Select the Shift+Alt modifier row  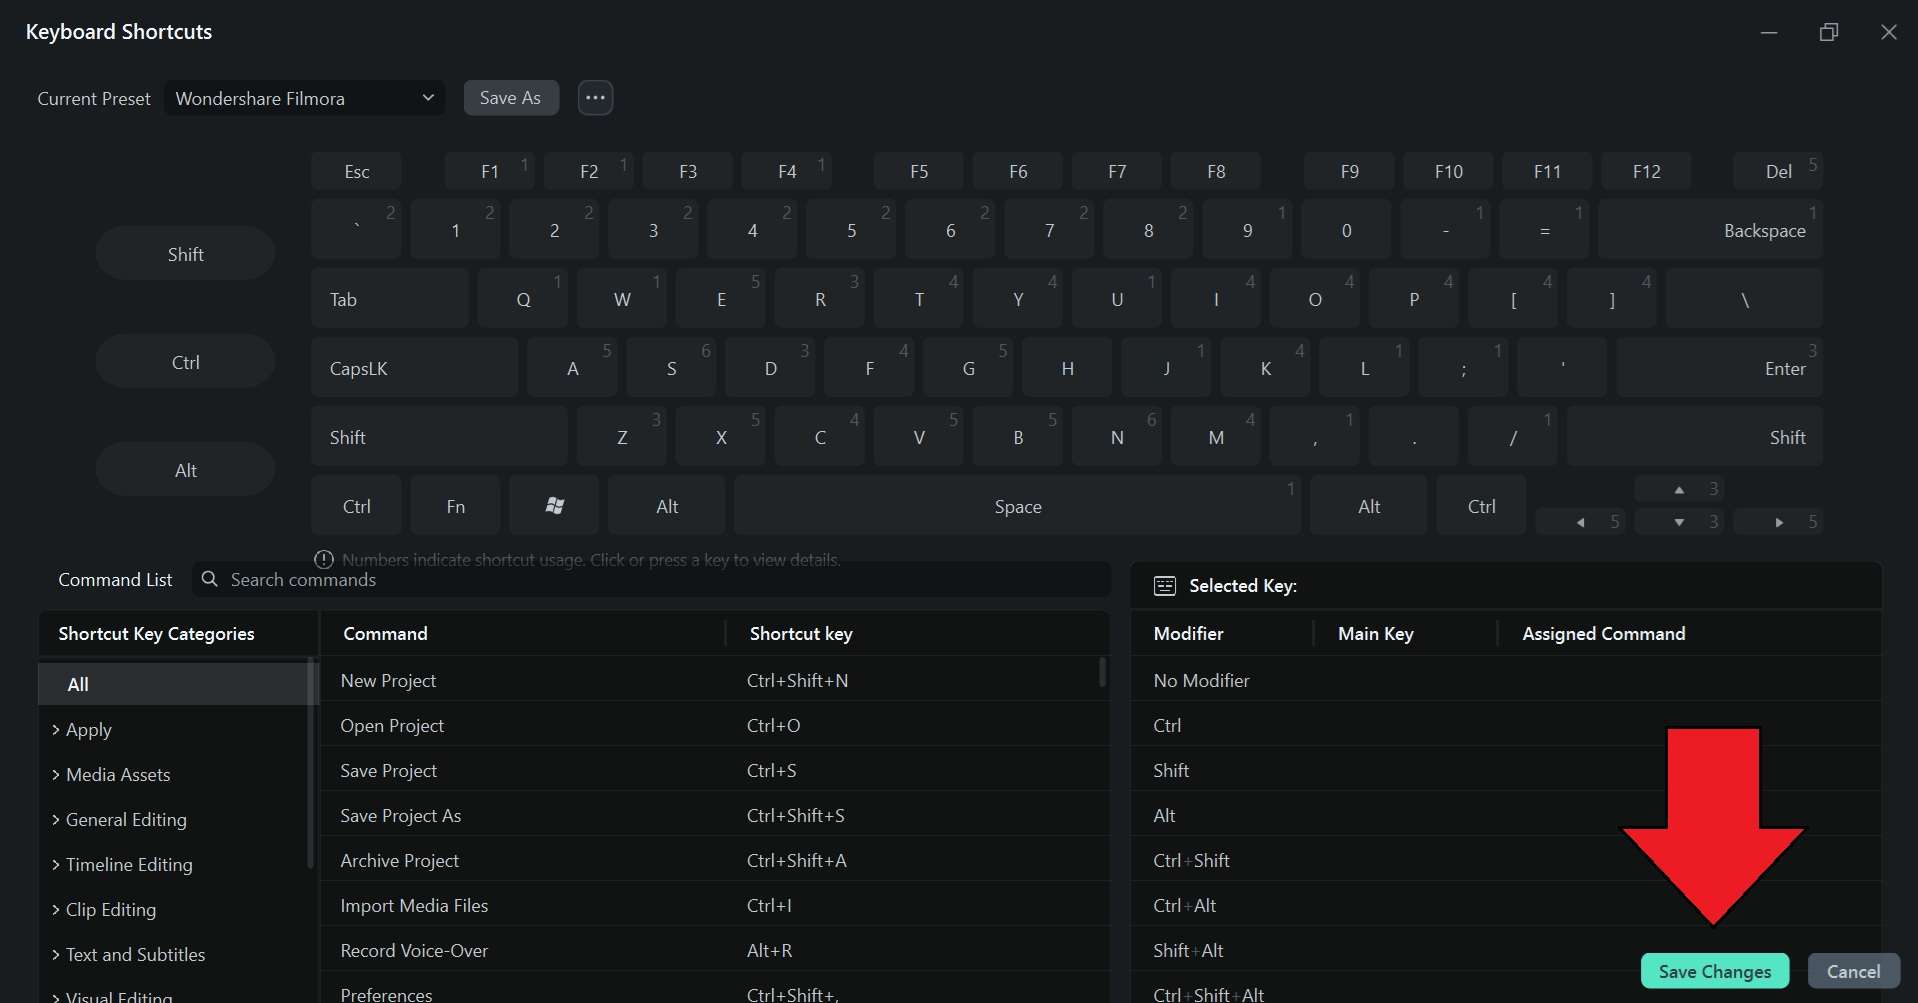click(x=1506, y=950)
